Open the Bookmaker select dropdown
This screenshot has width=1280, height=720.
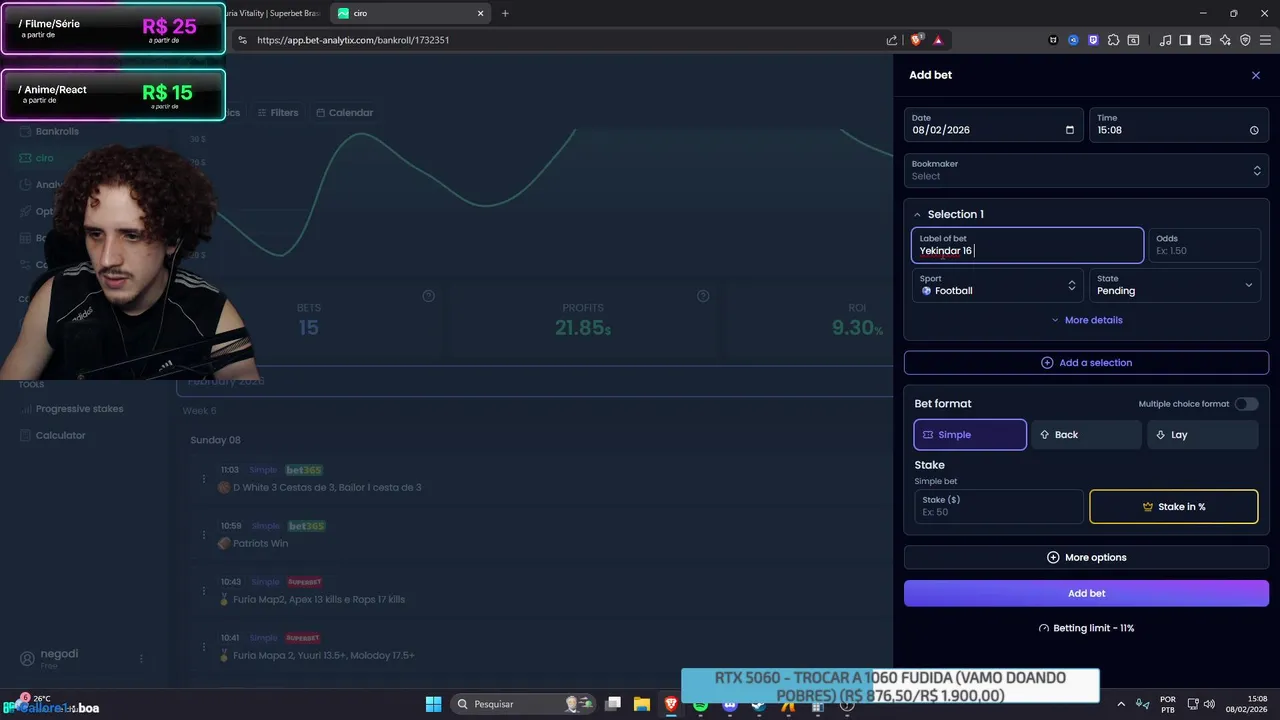pyautogui.click(x=1086, y=170)
